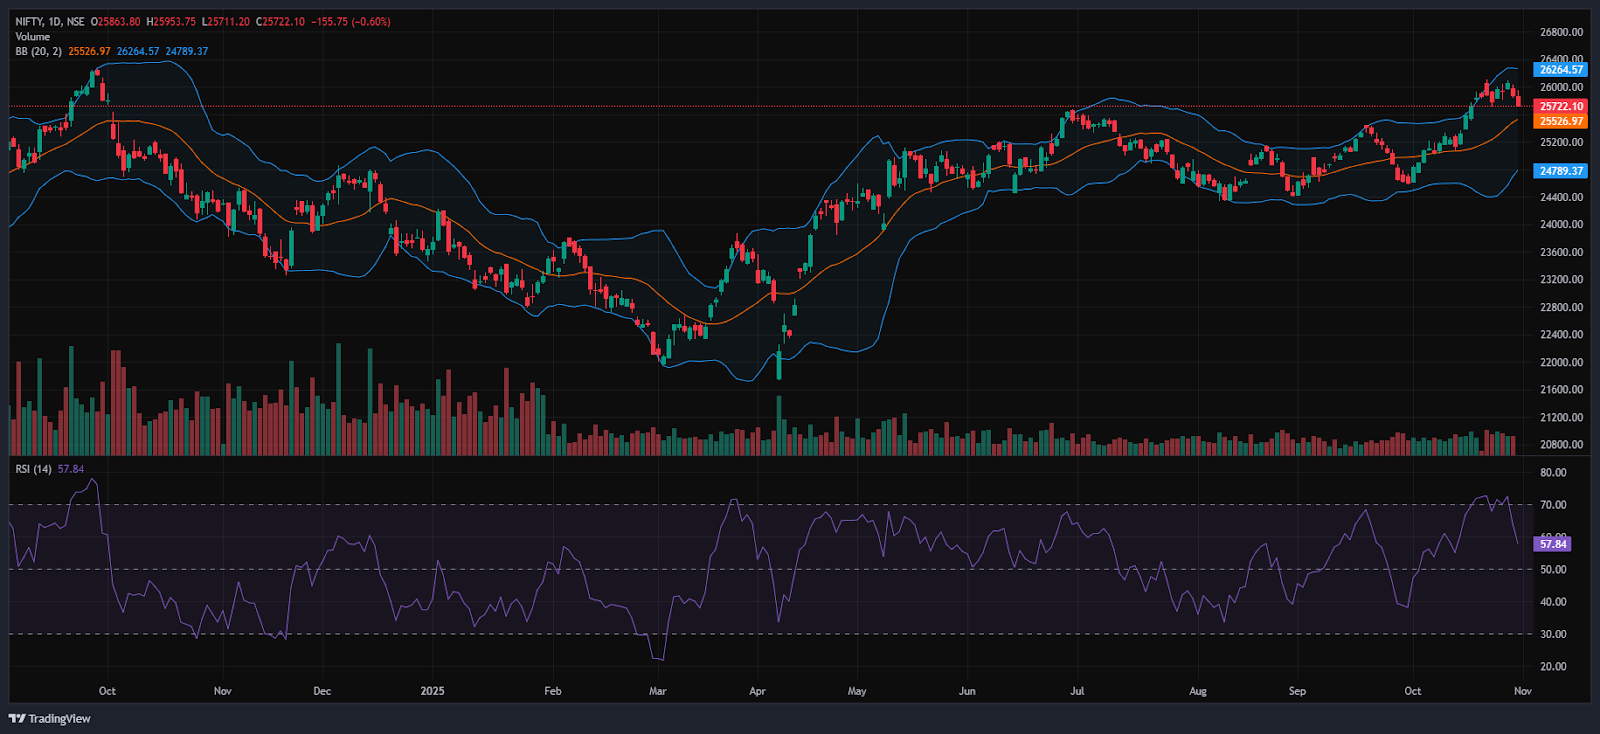This screenshot has height=734, width=1600.
Task: Click the 30.00 level on RSI scale
Action: (x=1553, y=634)
